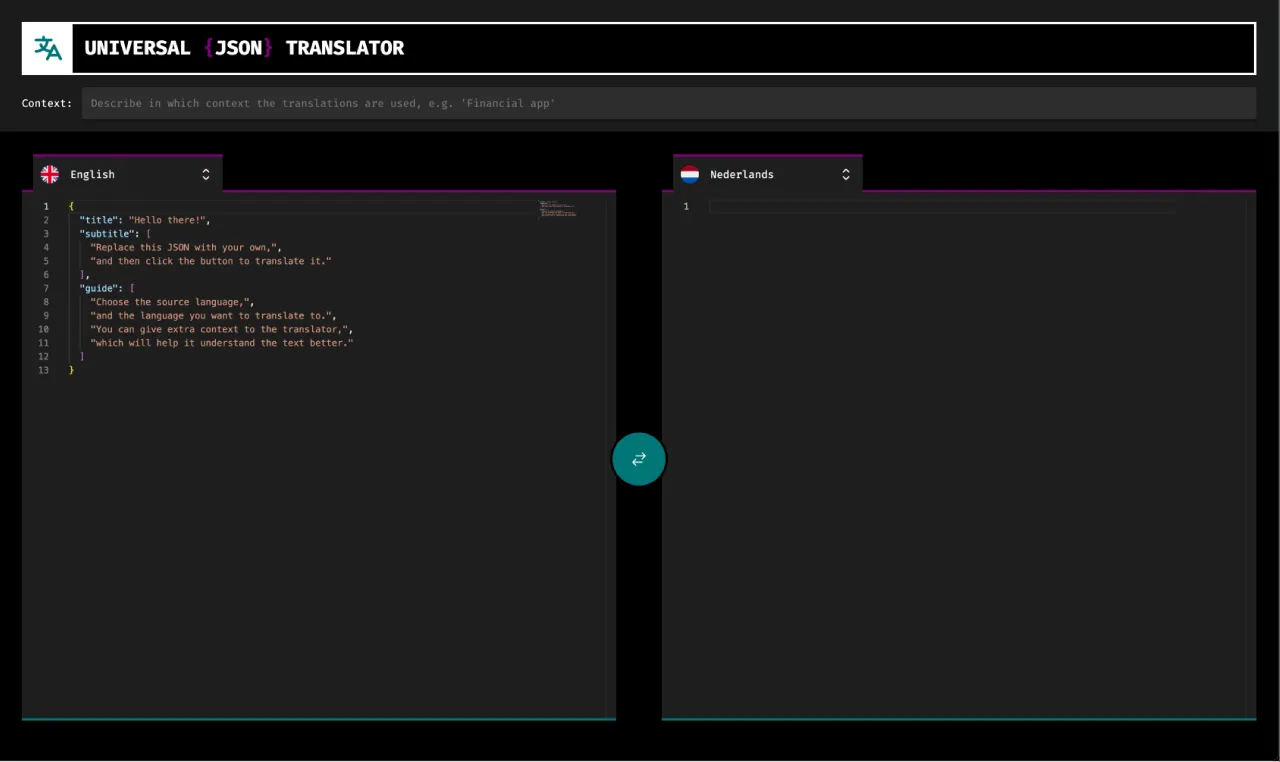Click the Netherlands flag icon
Image resolution: width=1280 pixels, height=762 pixels.
pyautogui.click(x=690, y=174)
